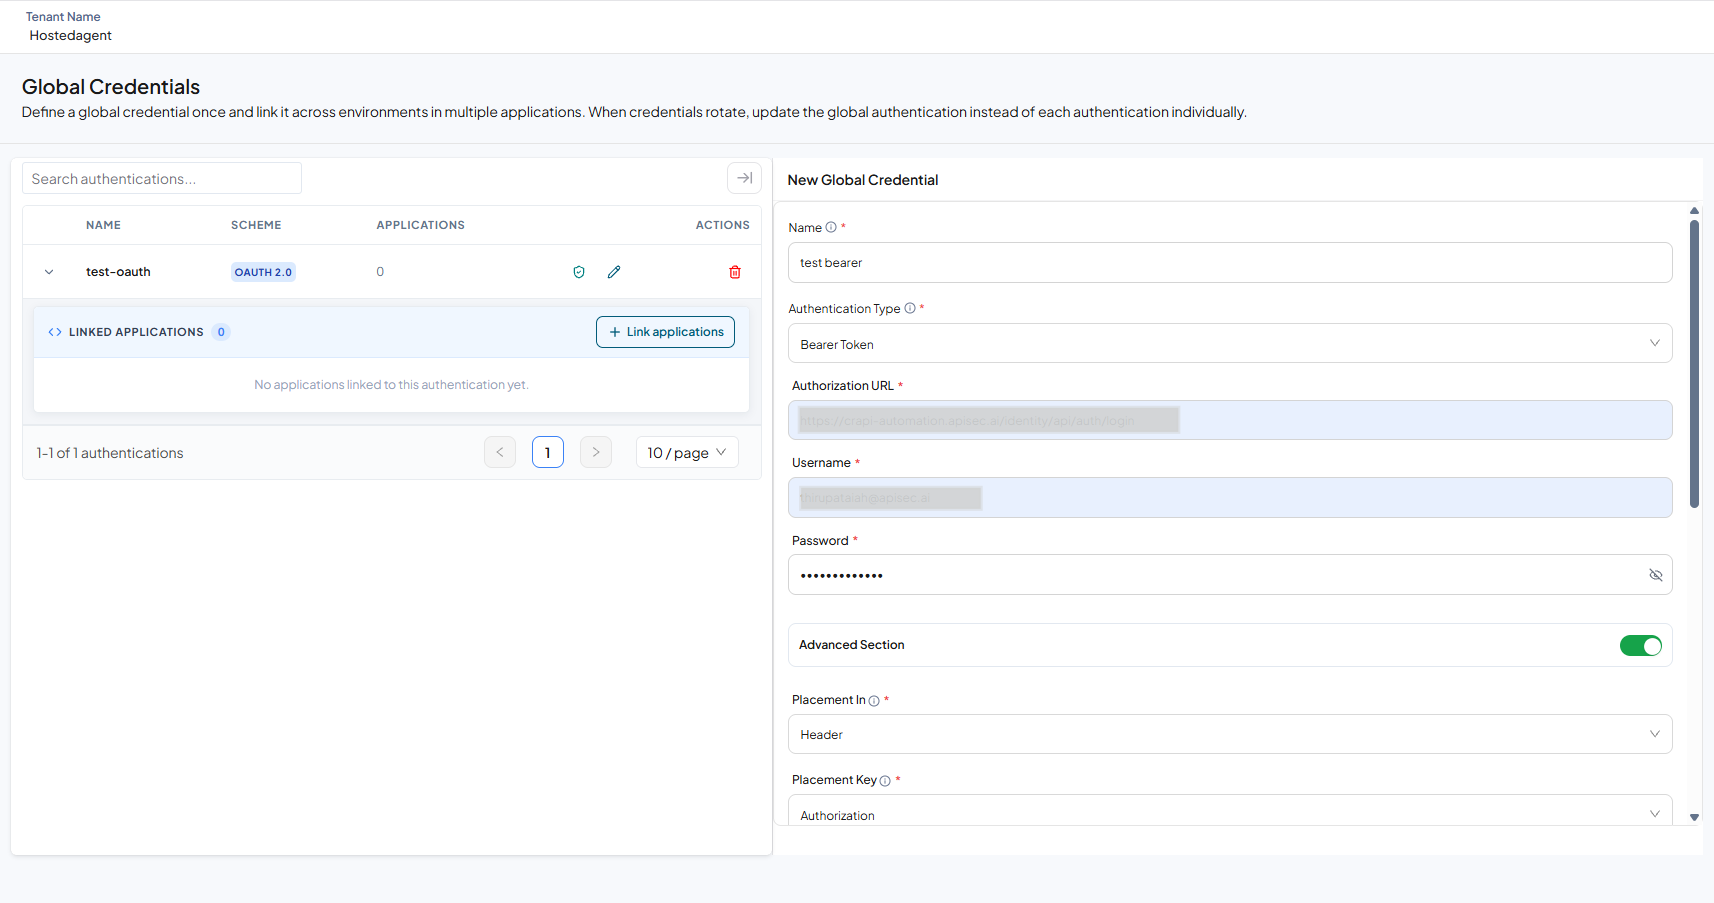Click the Placement In info icon
The image size is (1714, 903).
[874, 701]
